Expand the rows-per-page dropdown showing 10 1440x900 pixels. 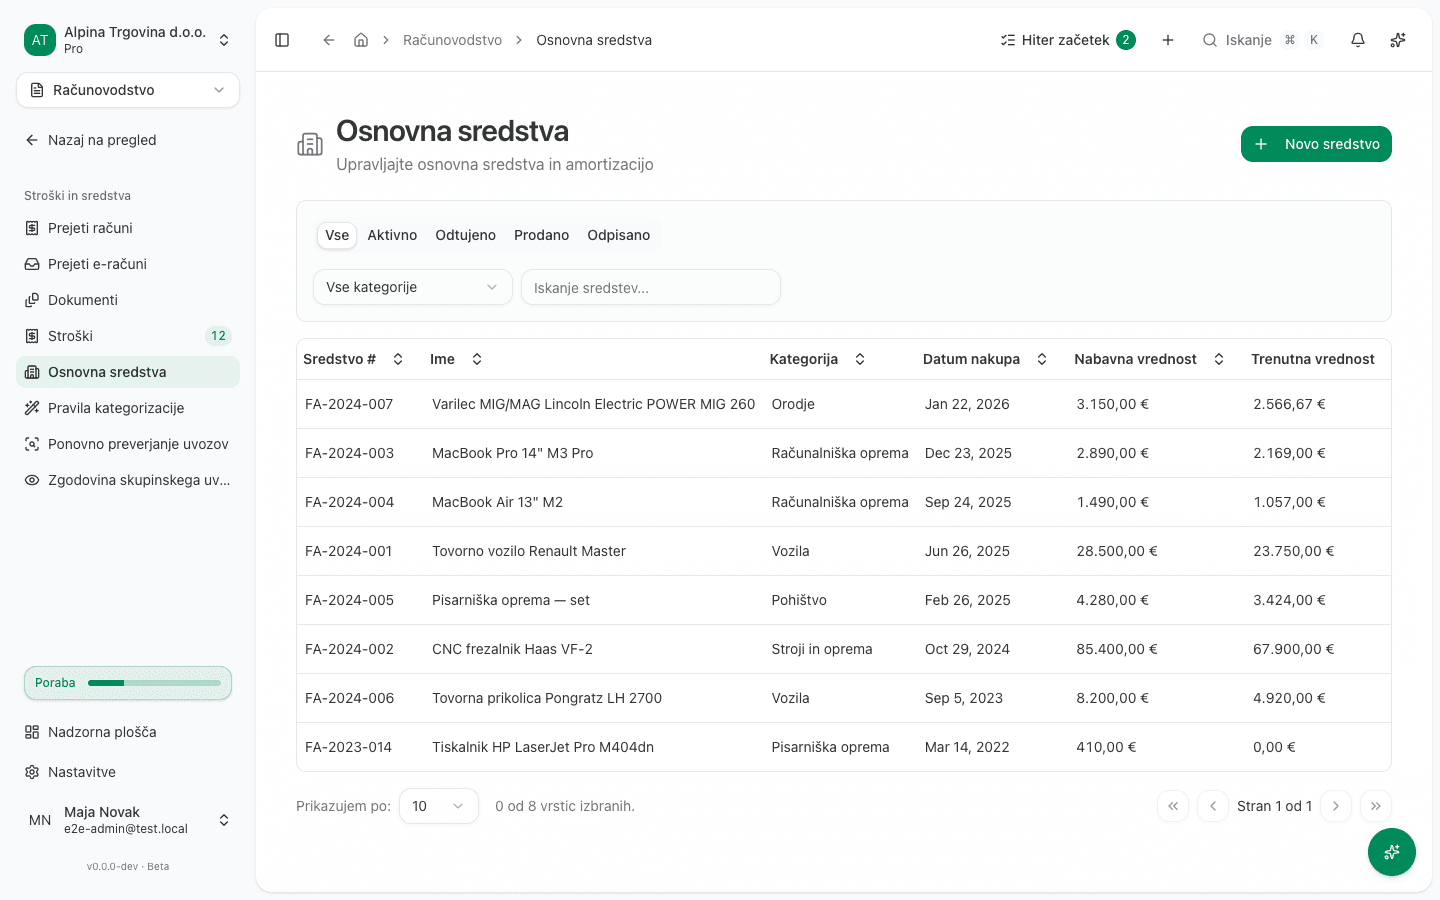(439, 806)
